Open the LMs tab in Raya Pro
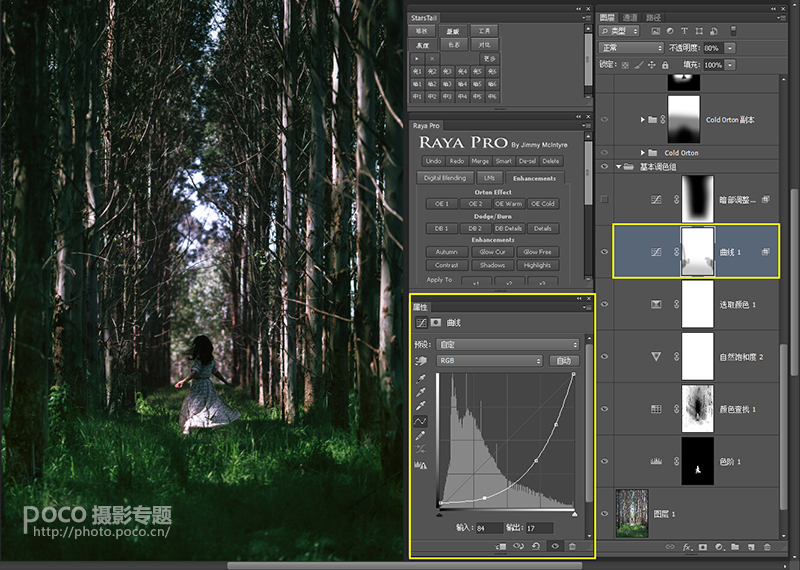The height and width of the screenshot is (570, 800). (x=489, y=178)
